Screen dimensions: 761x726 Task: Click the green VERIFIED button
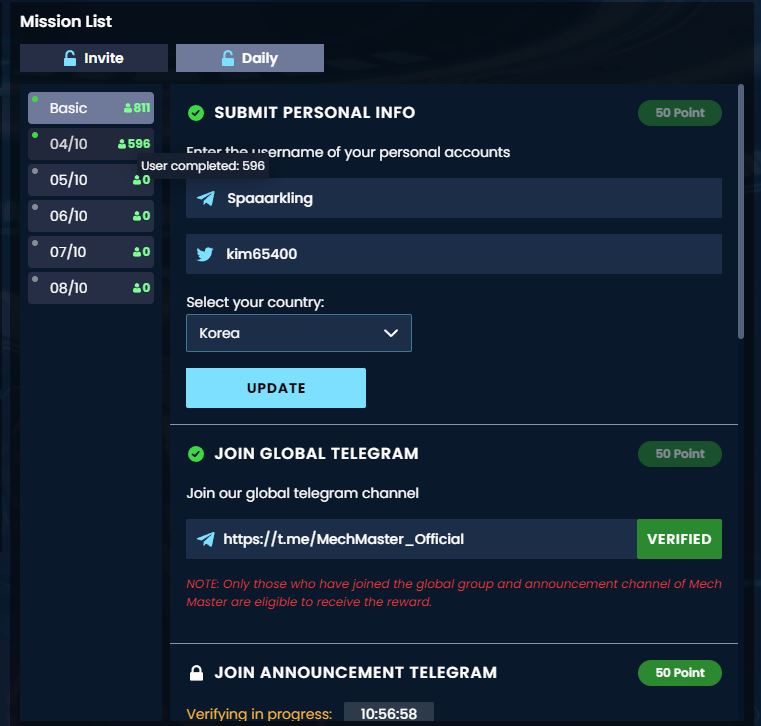pyautogui.click(x=679, y=539)
